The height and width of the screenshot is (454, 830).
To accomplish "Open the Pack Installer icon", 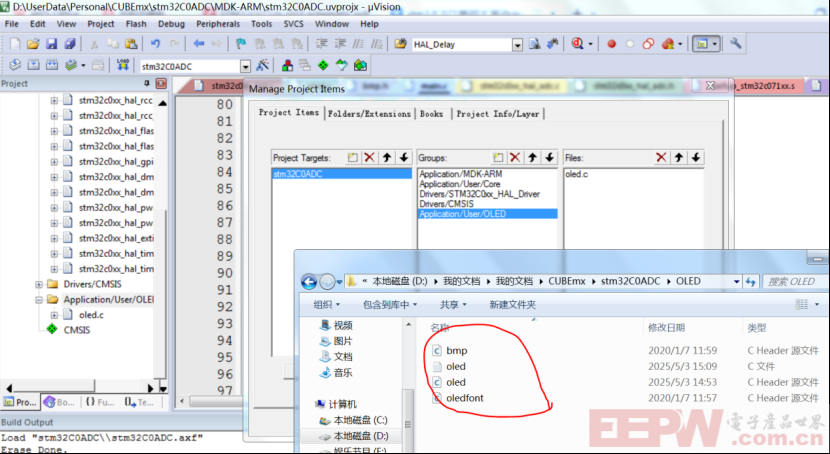I will point(360,66).
